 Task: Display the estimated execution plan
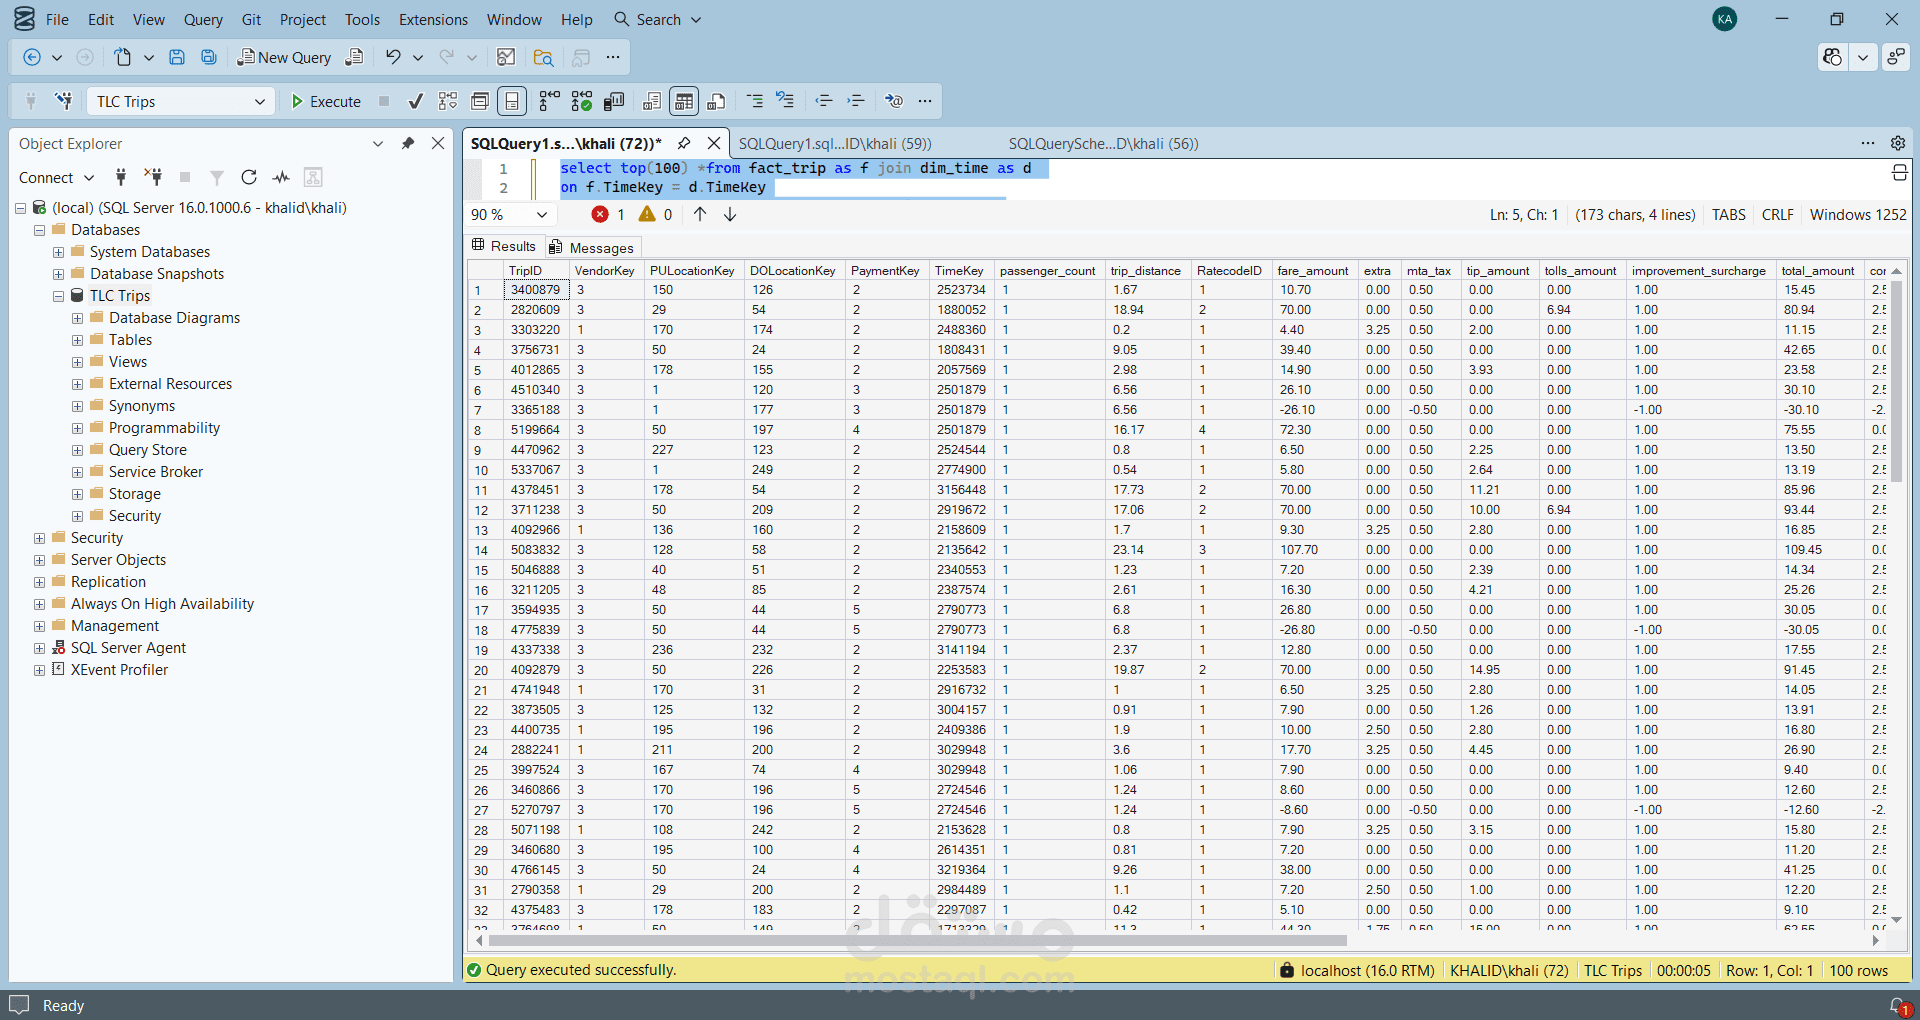tap(448, 101)
